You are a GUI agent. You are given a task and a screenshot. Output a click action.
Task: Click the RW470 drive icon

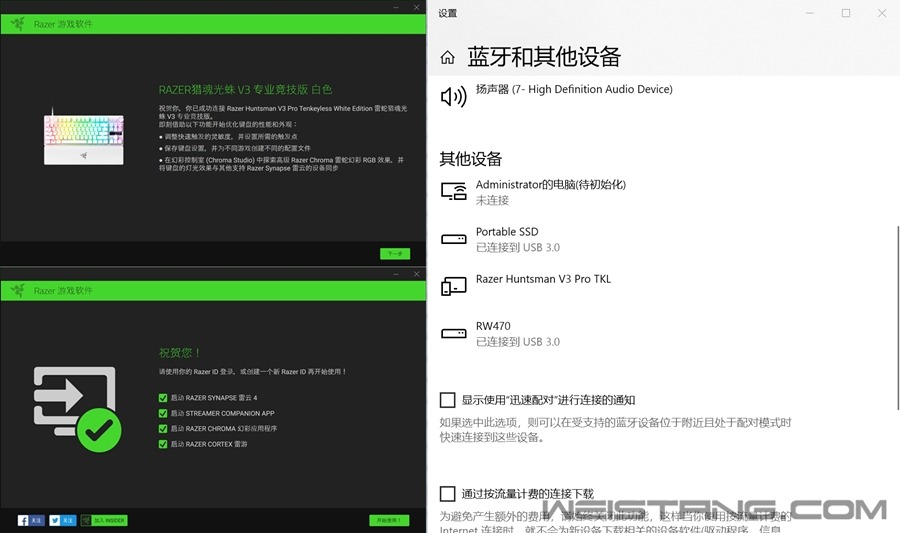(453, 333)
